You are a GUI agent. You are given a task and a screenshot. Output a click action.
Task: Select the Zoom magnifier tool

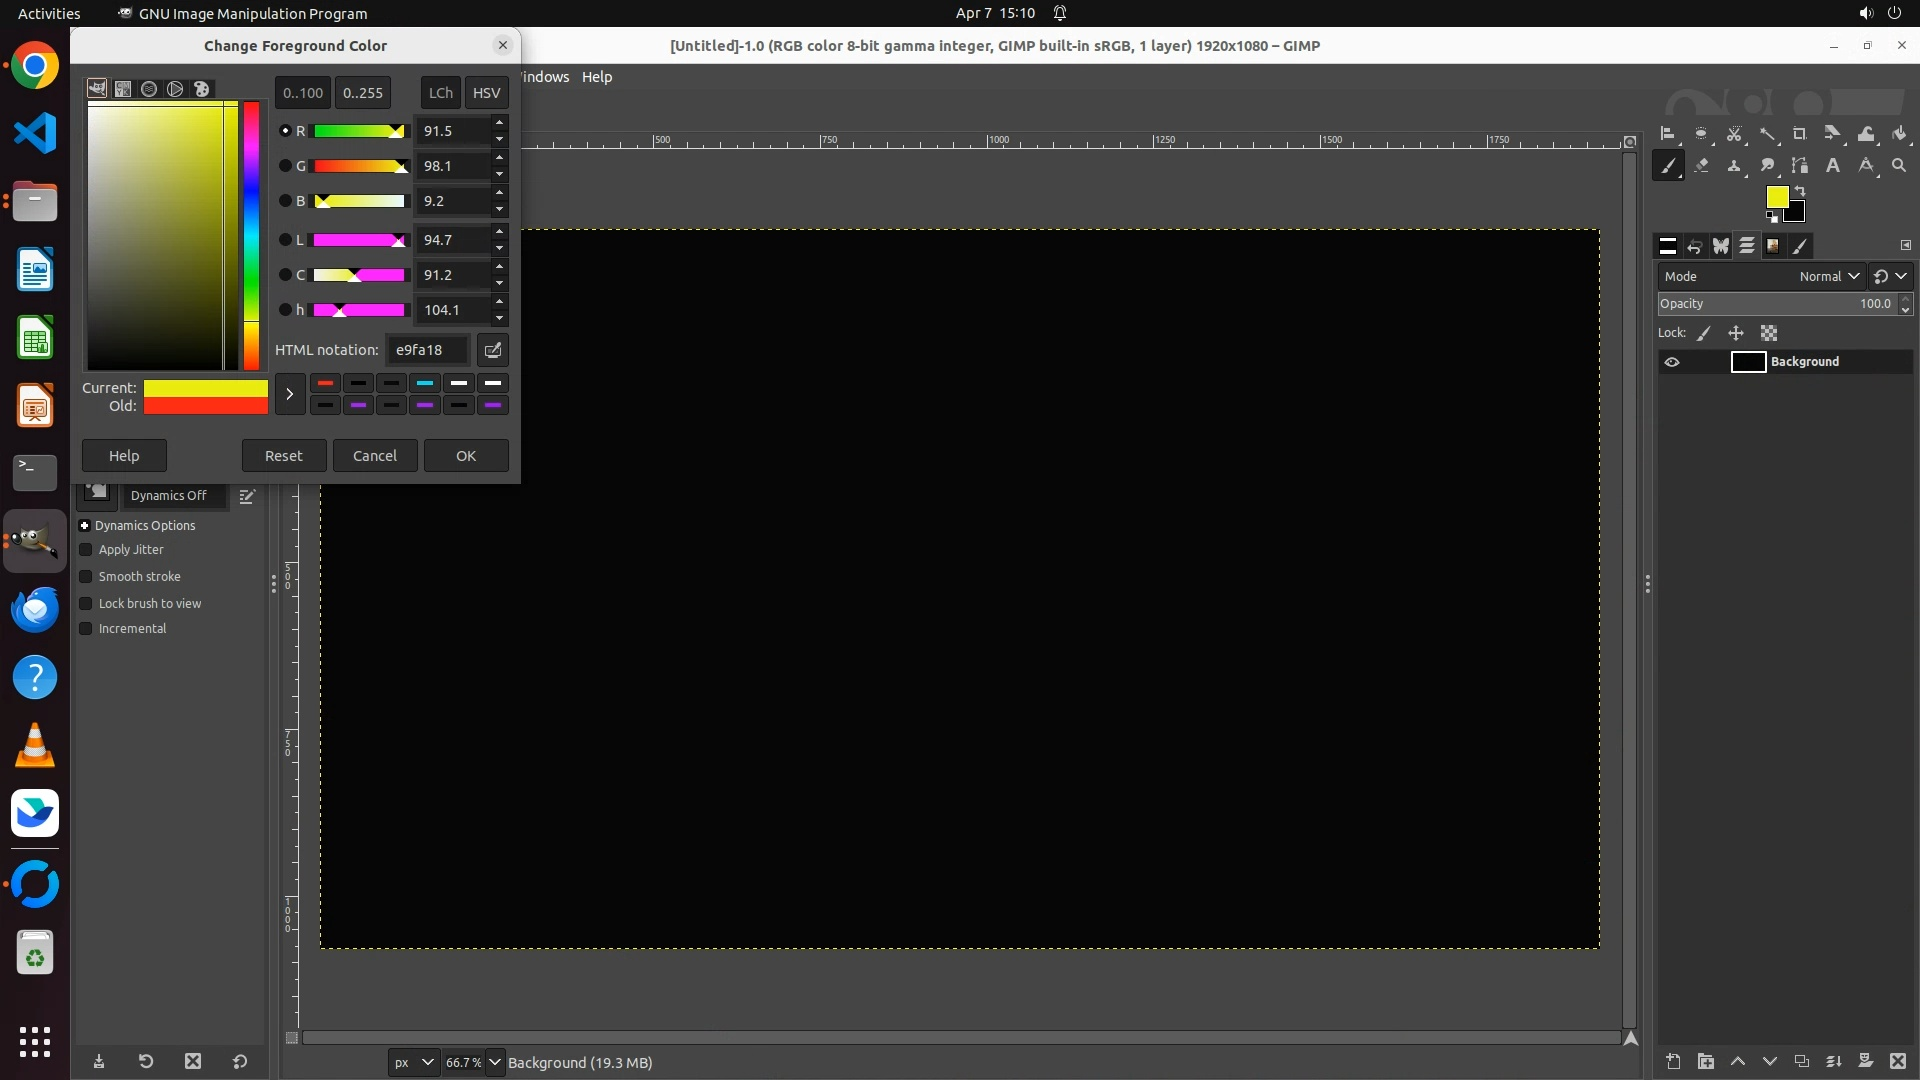pyautogui.click(x=1899, y=166)
